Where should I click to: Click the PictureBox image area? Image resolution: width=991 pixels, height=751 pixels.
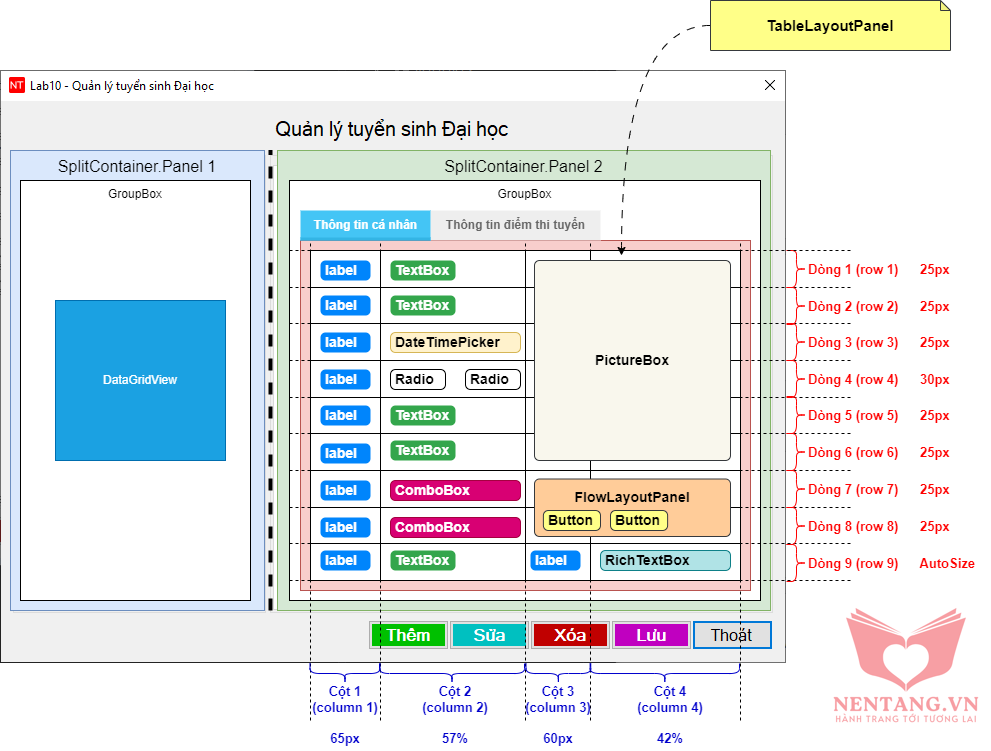[631, 360]
